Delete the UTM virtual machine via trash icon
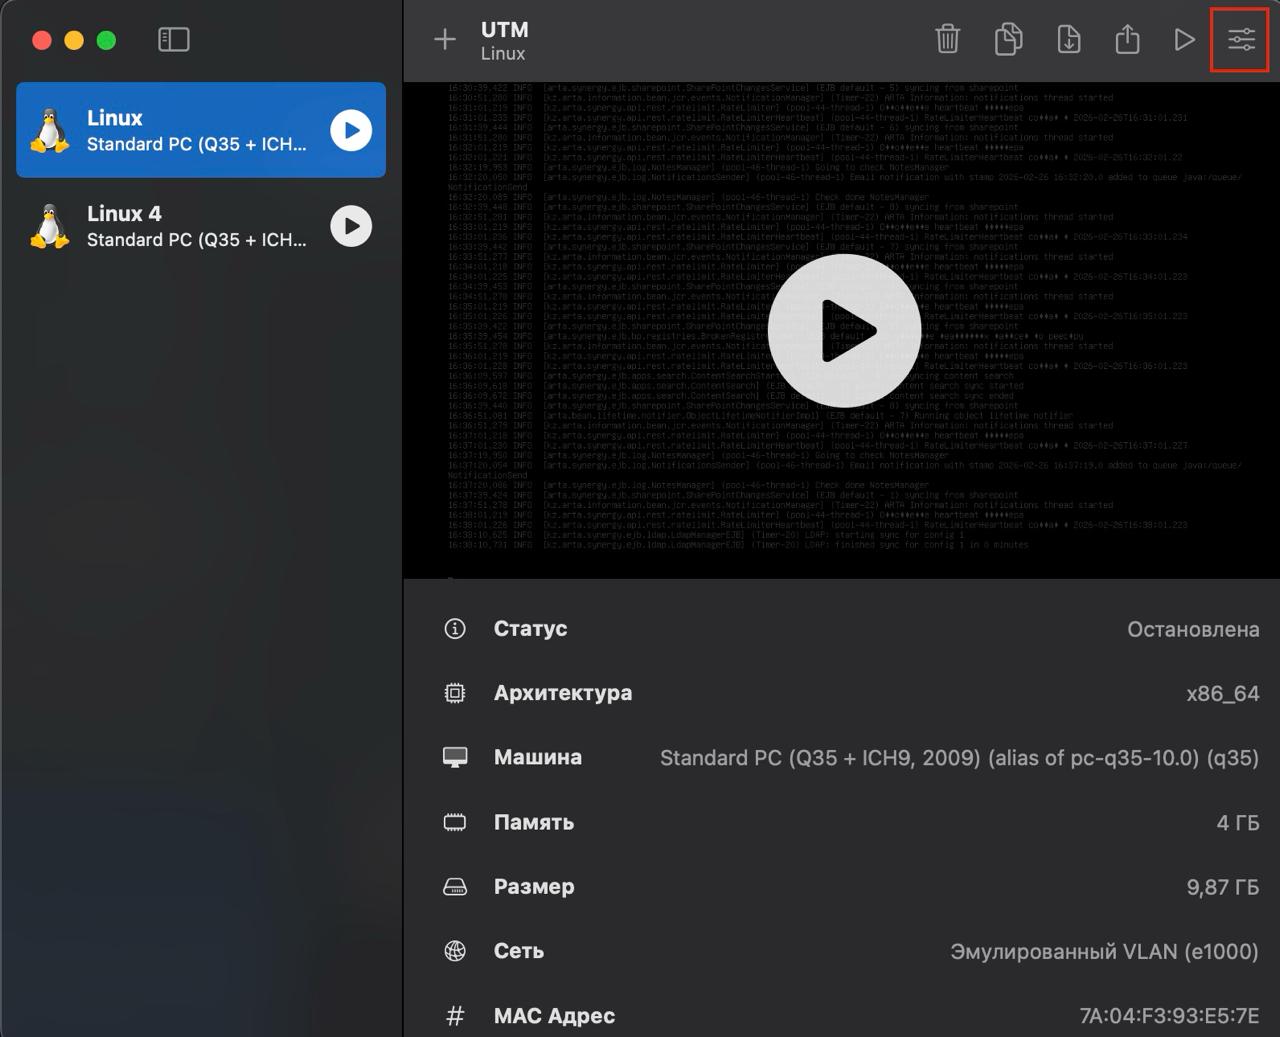1280x1037 pixels. (947, 40)
